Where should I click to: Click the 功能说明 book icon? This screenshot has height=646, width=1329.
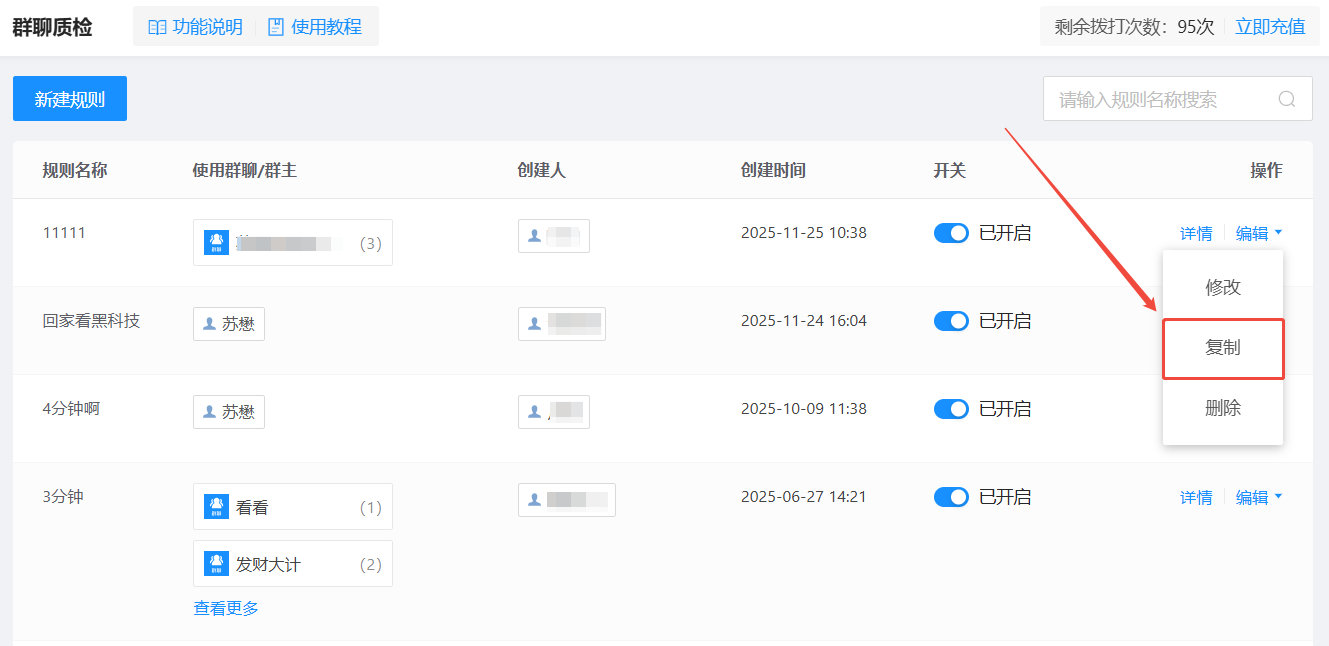point(157,27)
